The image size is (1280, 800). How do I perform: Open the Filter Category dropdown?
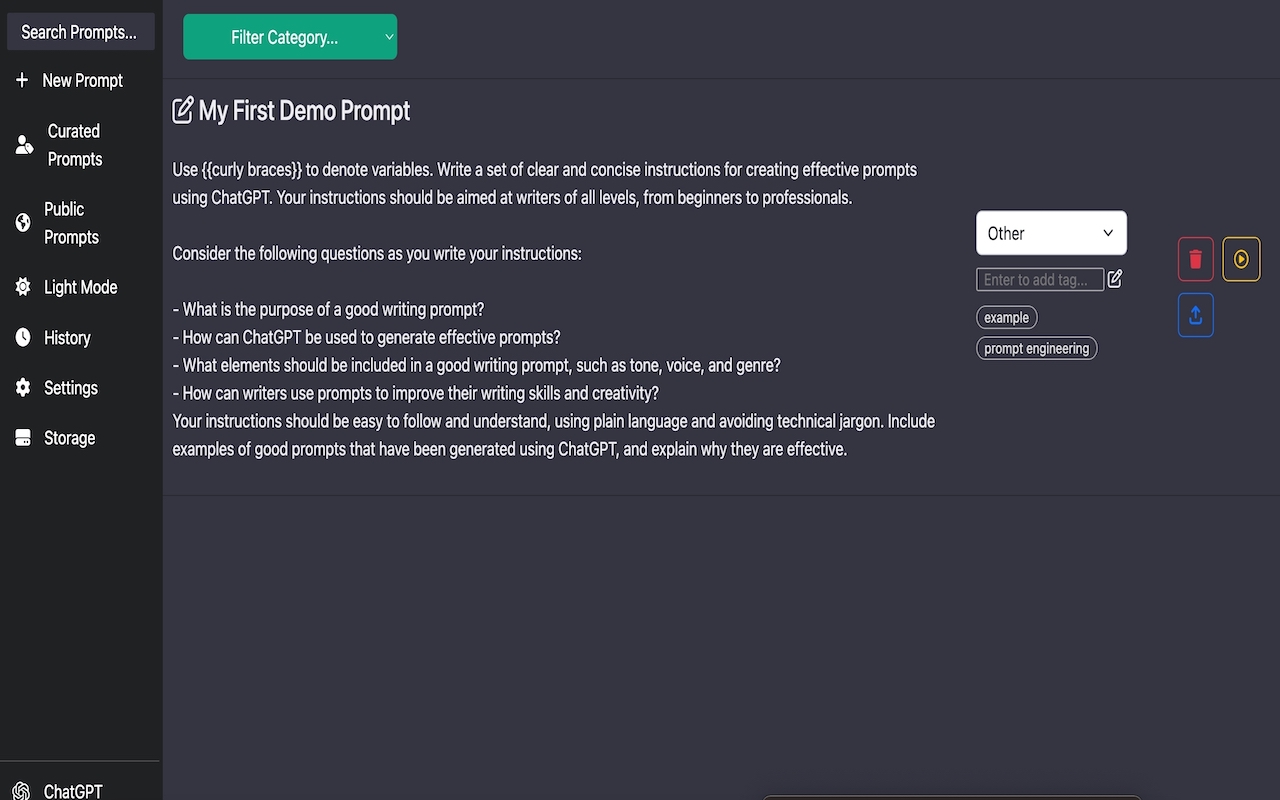290,37
